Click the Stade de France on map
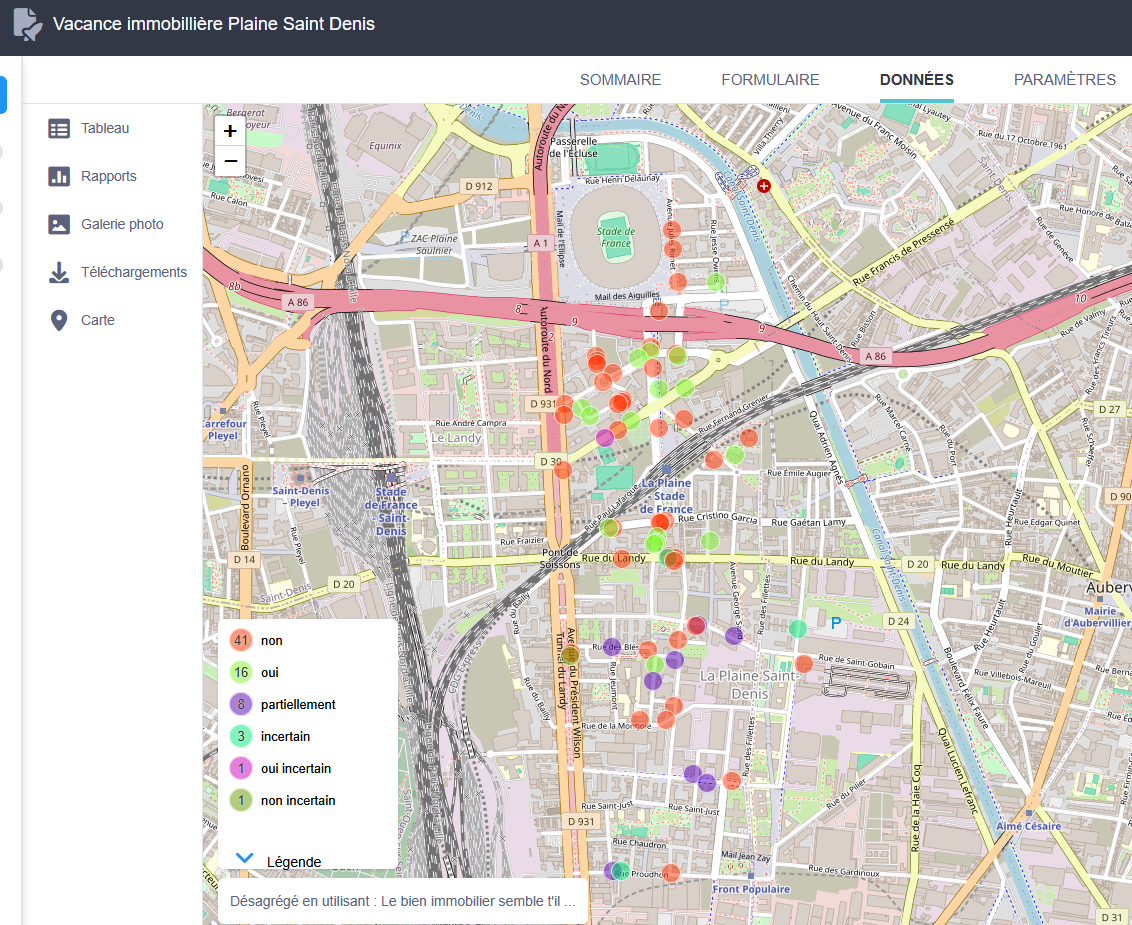Viewport: 1132px width, 925px height. tap(616, 236)
